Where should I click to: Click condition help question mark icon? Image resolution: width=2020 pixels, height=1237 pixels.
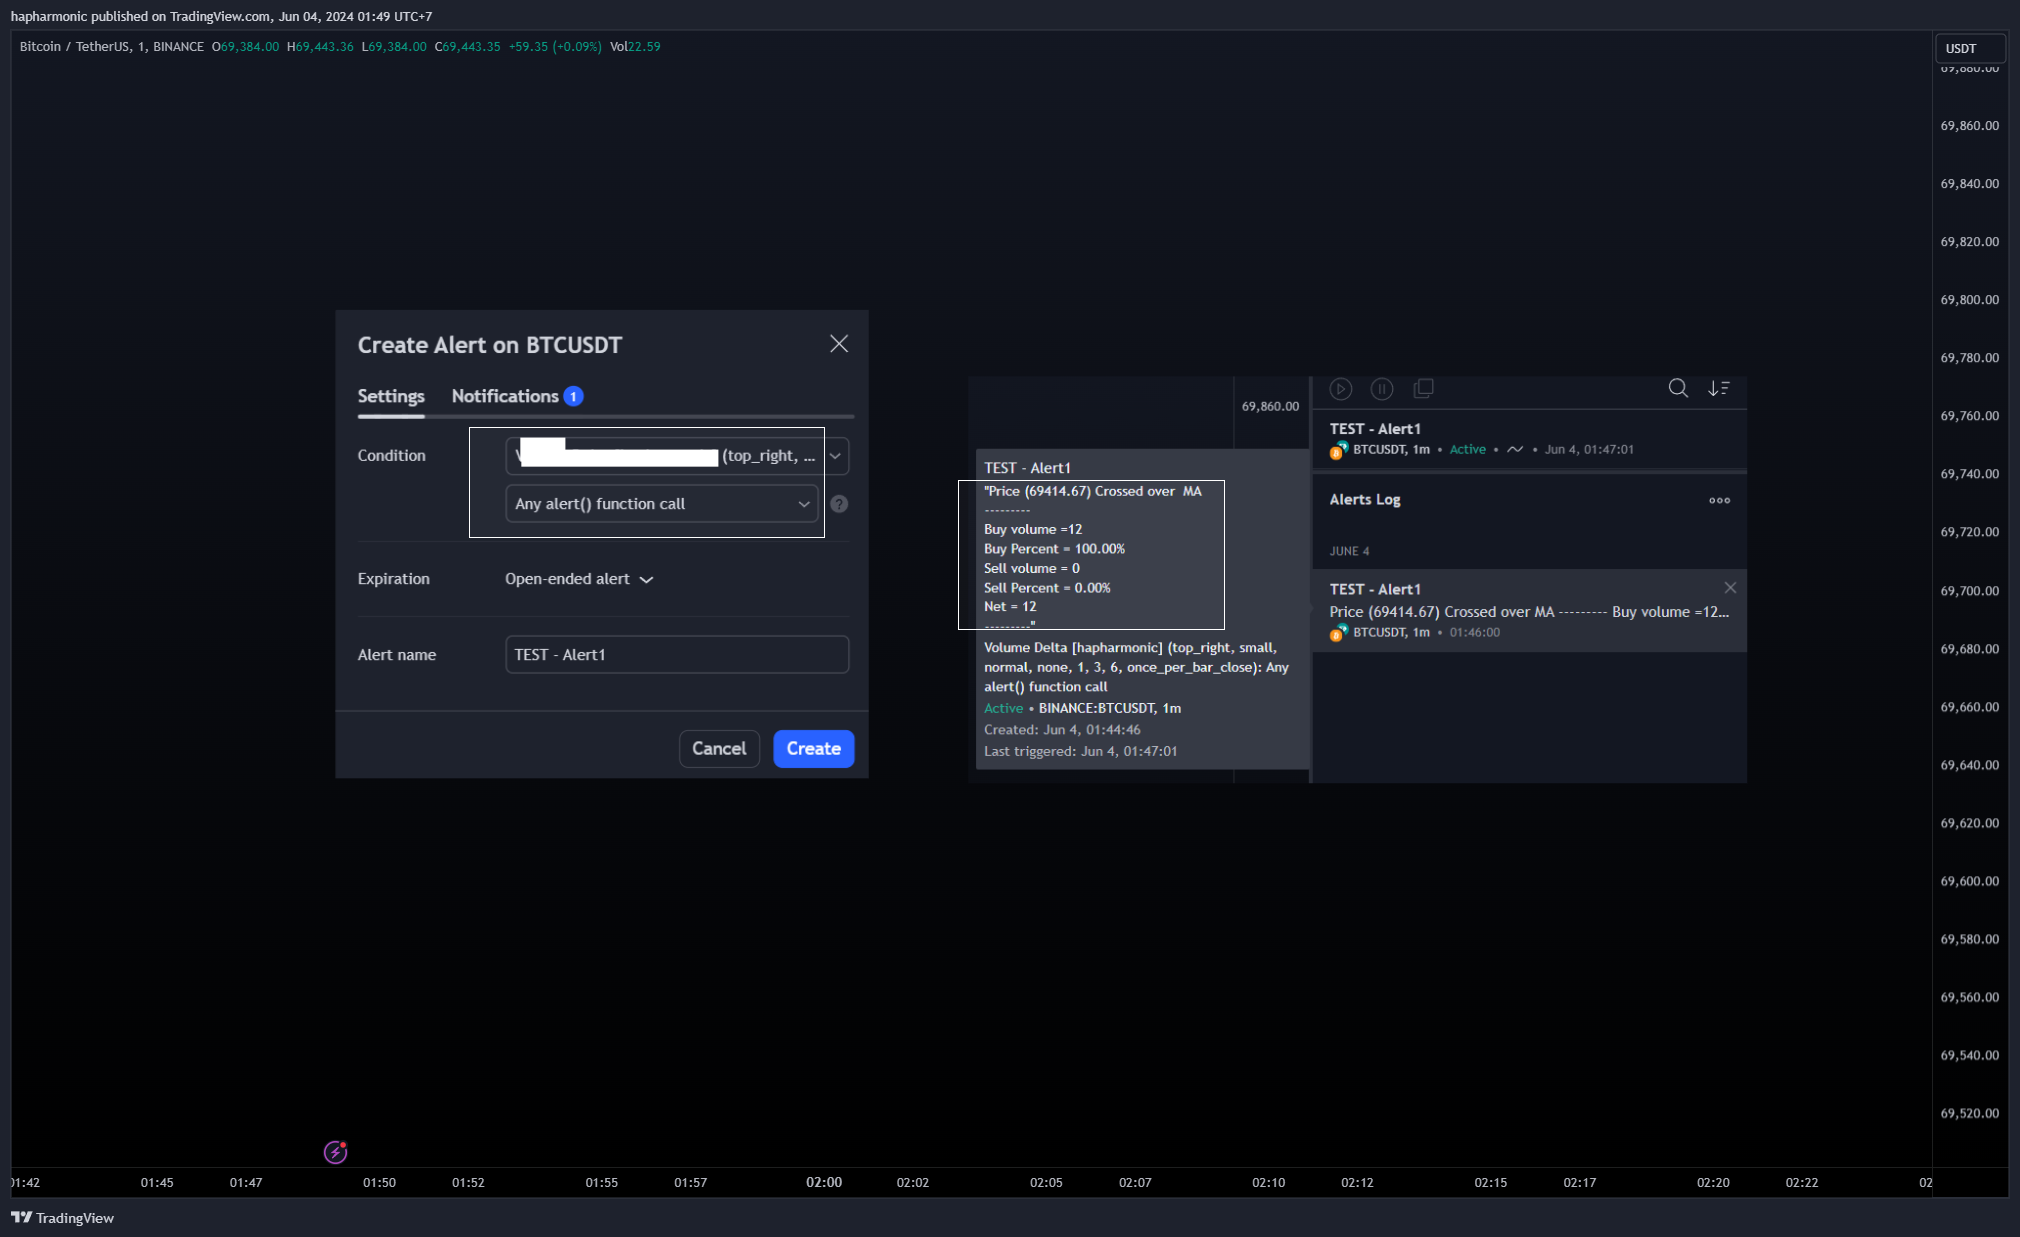pyautogui.click(x=839, y=504)
